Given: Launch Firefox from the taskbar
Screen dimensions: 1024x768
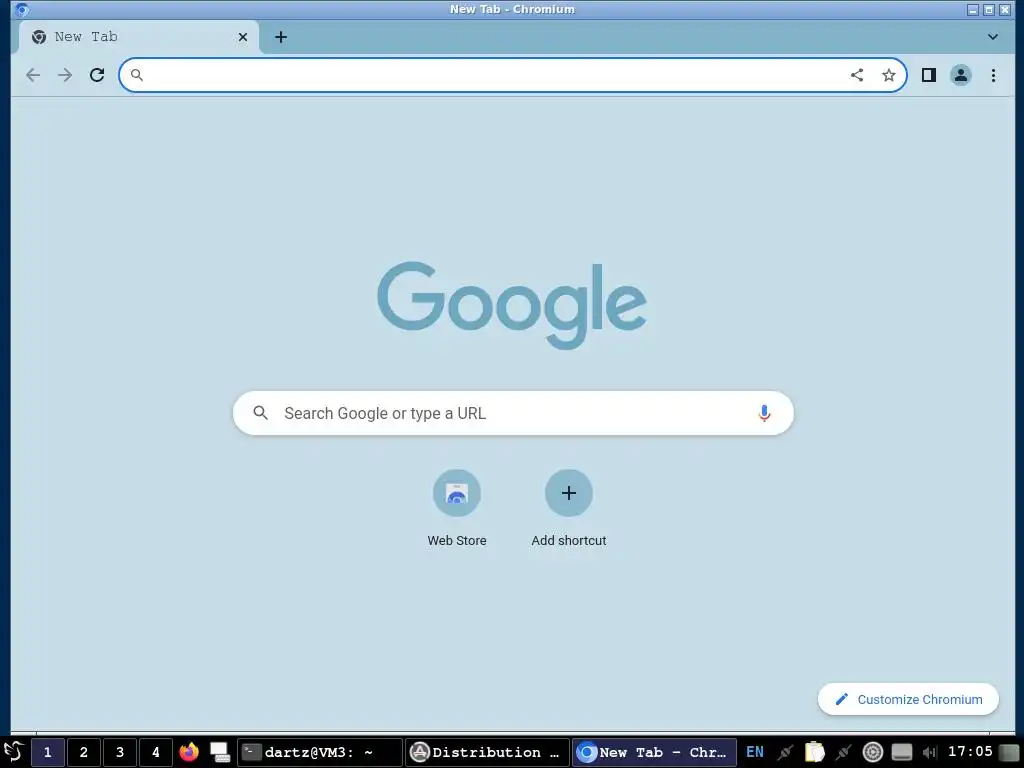Looking at the screenshot, I should click(189, 752).
